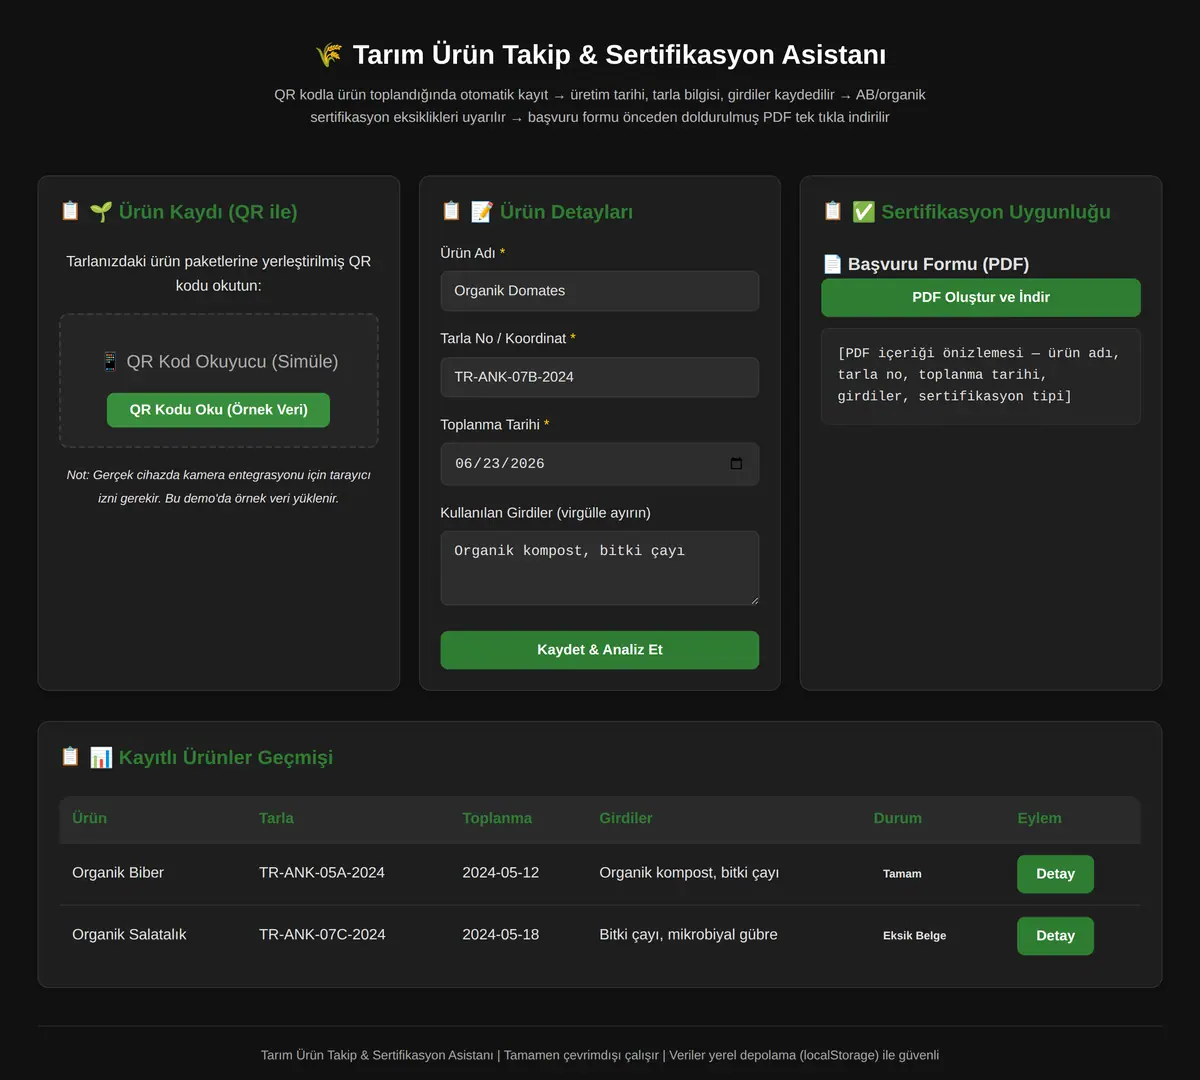
Task: Click the Durum column header
Action: 898,818
